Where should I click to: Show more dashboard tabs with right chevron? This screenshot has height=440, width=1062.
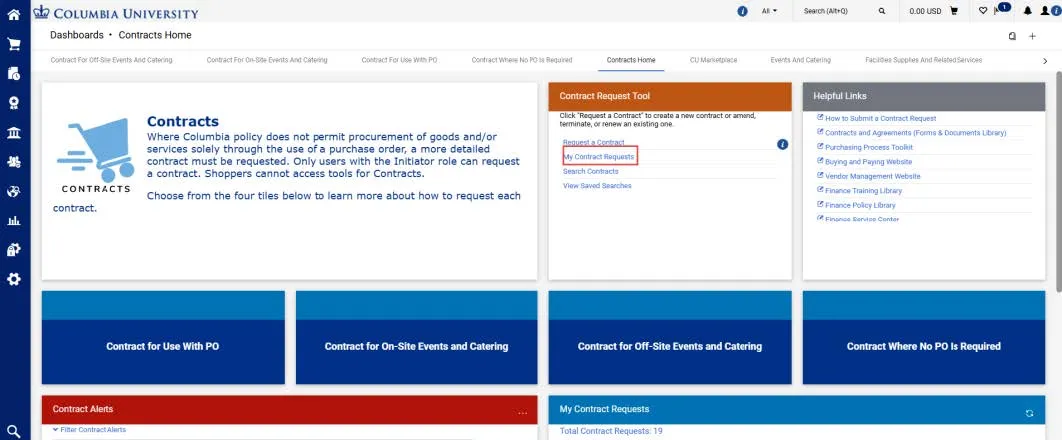click(1045, 61)
